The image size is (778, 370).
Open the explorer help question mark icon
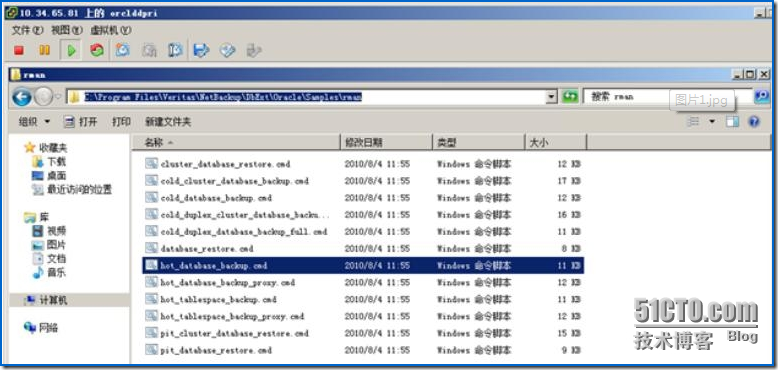(x=754, y=122)
